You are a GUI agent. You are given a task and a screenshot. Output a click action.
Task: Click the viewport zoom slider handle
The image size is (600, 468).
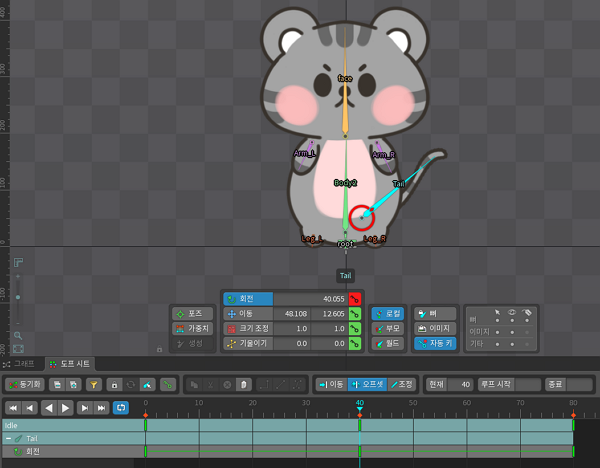click(x=18, y=297)
